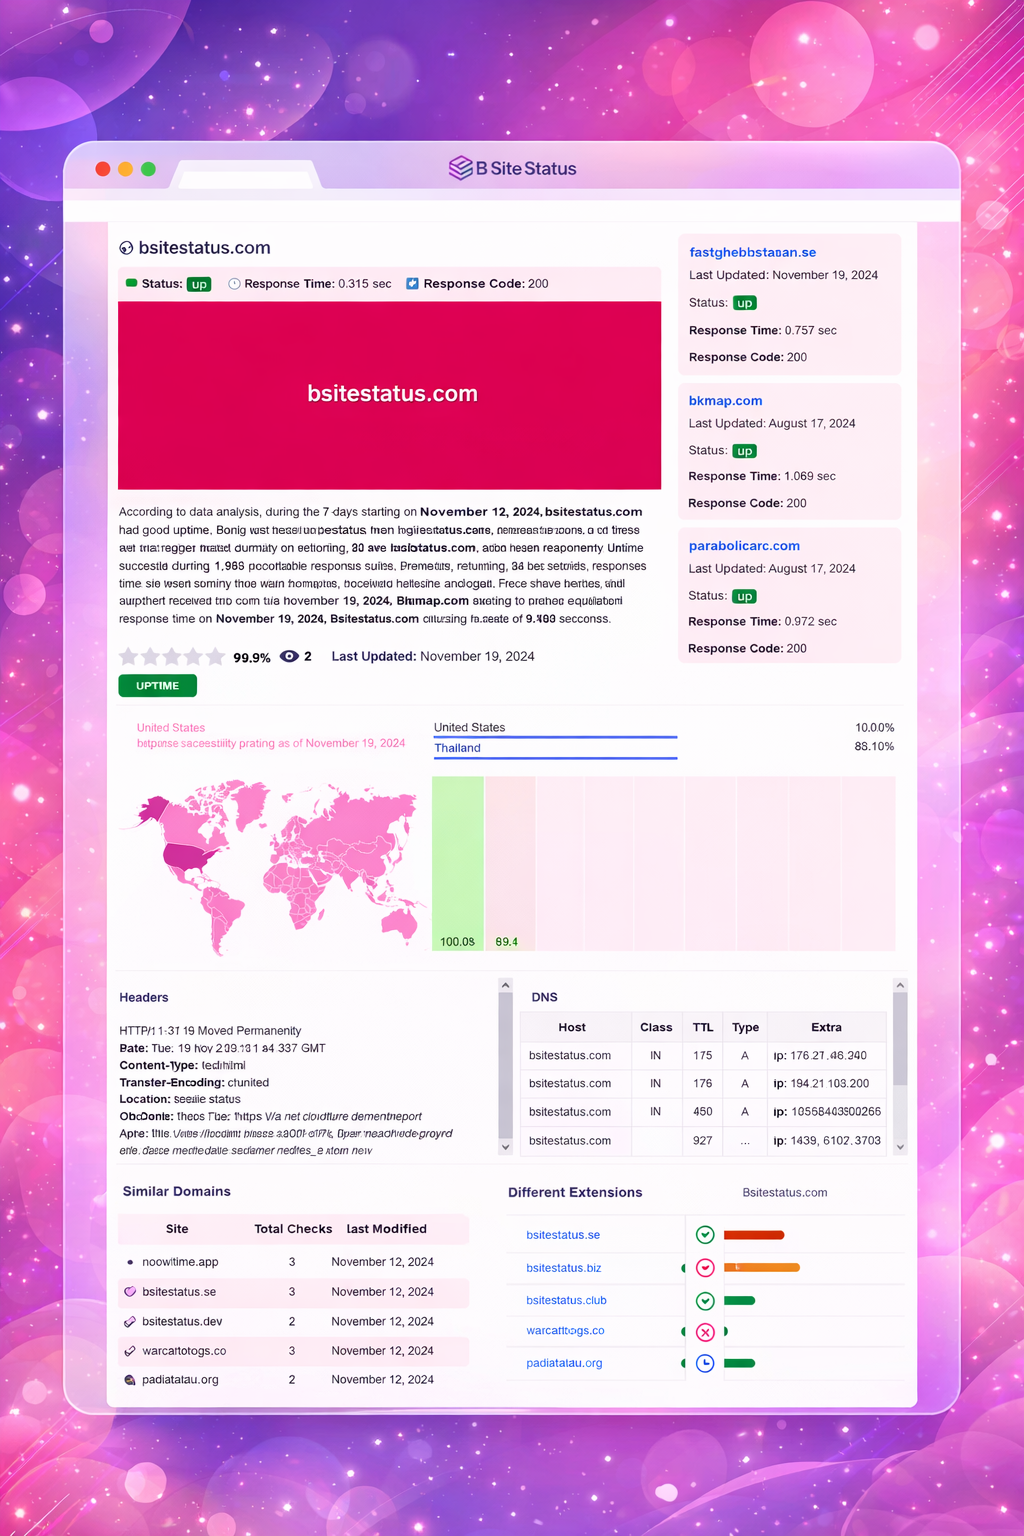Click the red status icon for bsitestatus.biz
The image size is (1024, 1536).
point(705,1268)
